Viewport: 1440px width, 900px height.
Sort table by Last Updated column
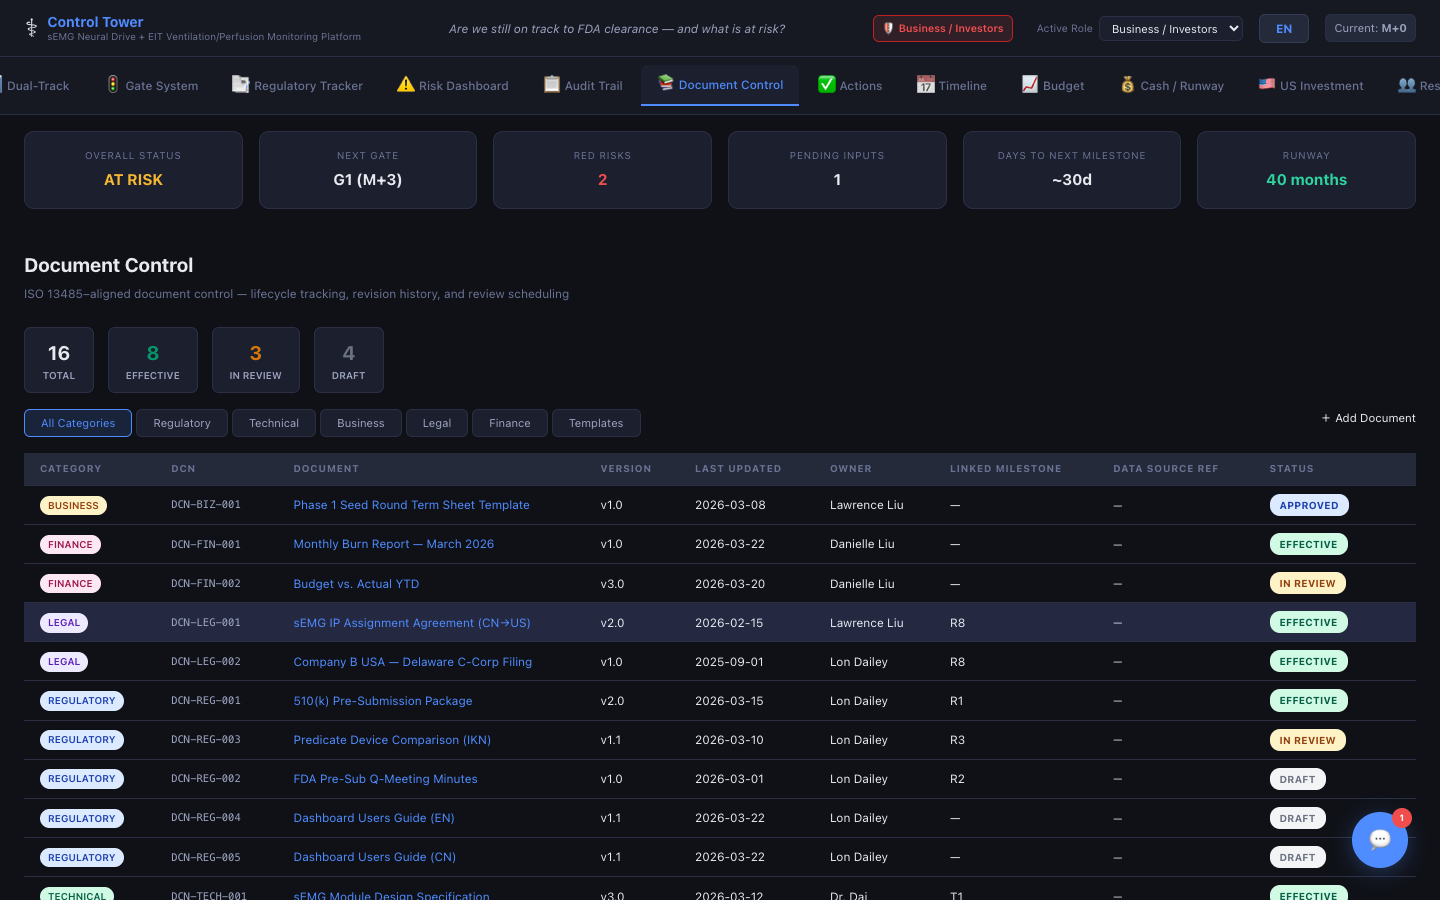(x=737, y=469)
